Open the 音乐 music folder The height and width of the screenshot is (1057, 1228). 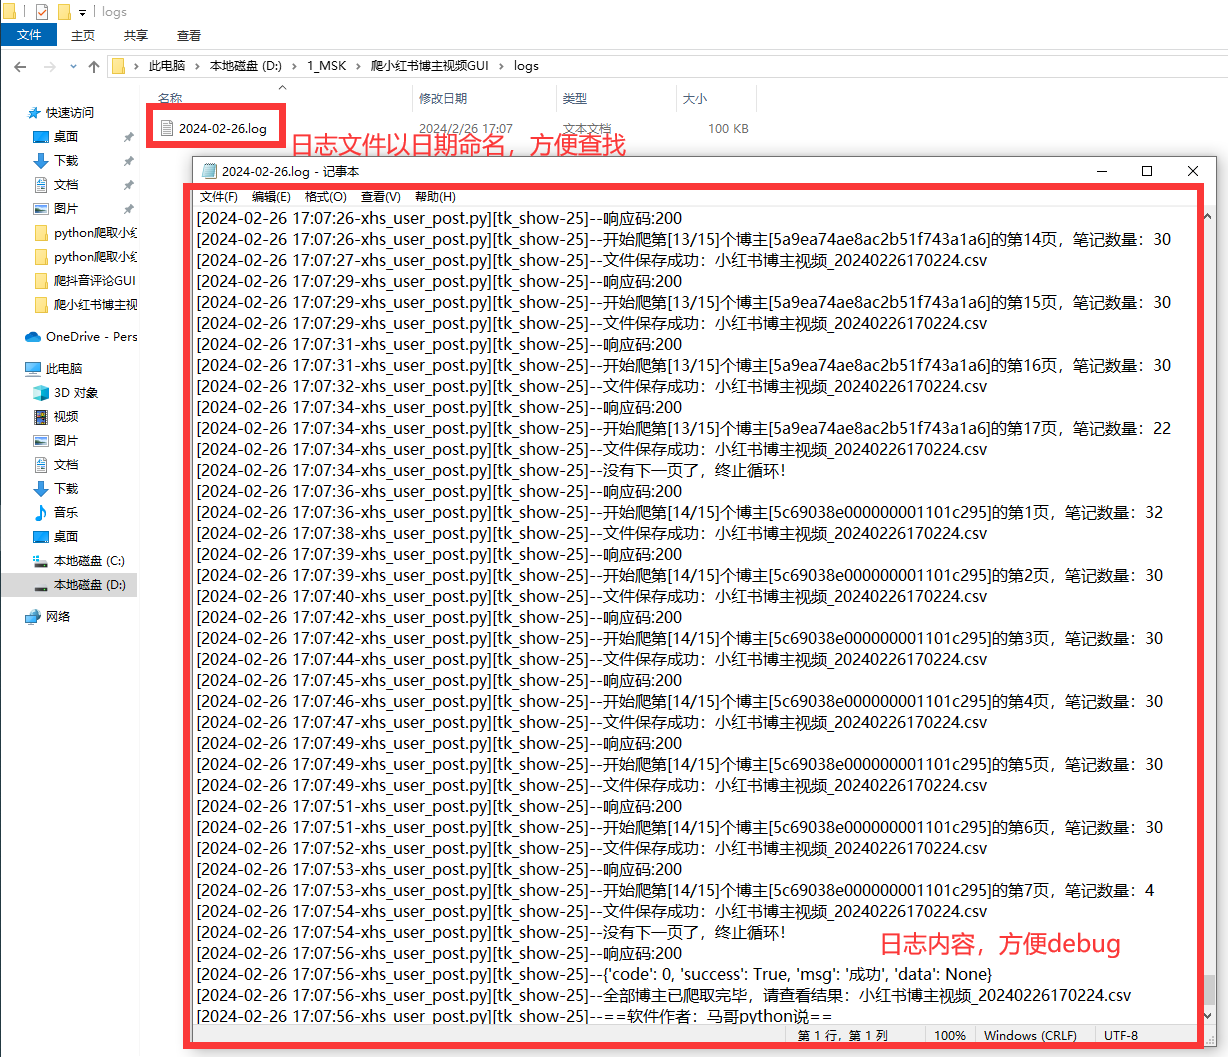(65, 513)
